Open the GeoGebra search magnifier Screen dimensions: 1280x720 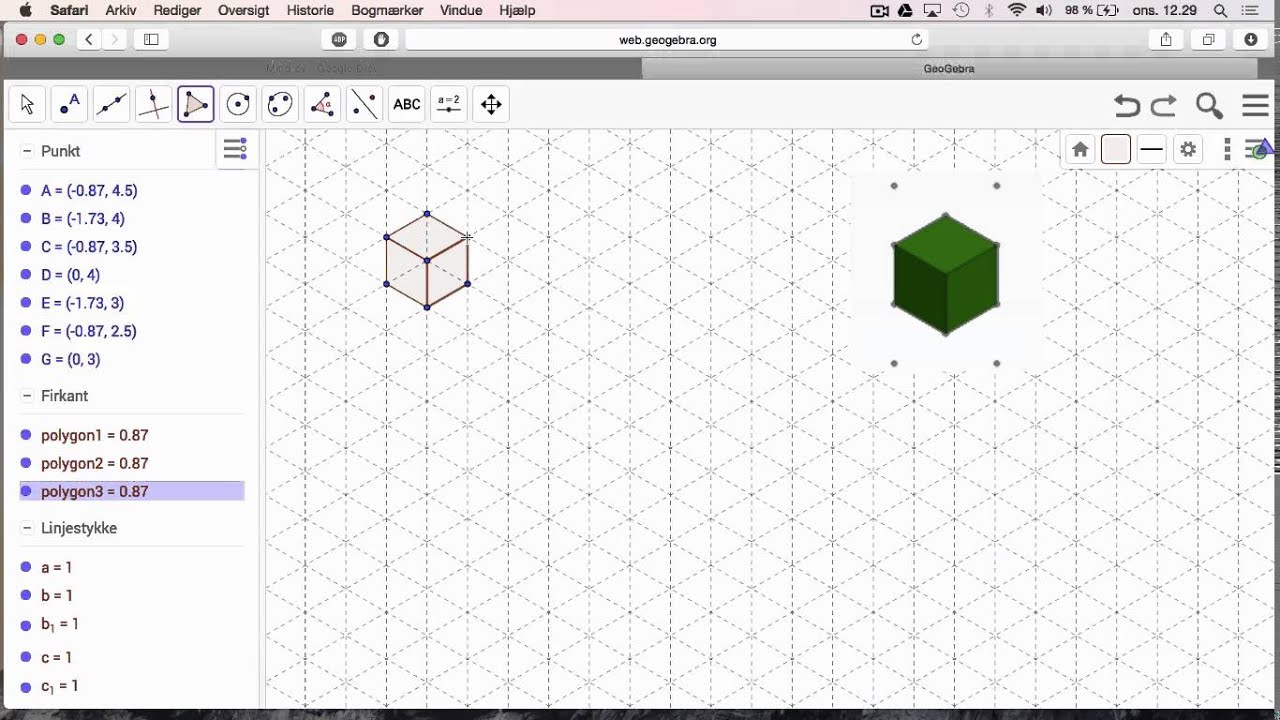[x=1209, y=105]
